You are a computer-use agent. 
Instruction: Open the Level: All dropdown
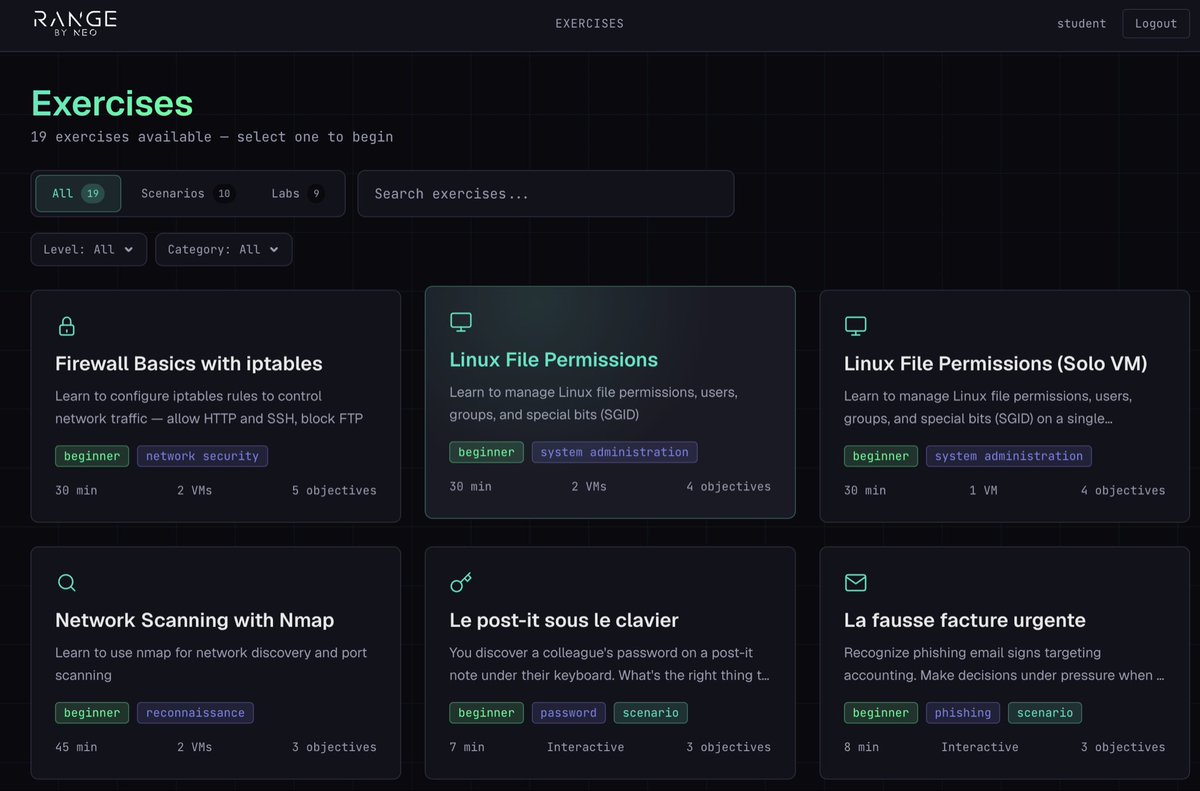[89, 249]
